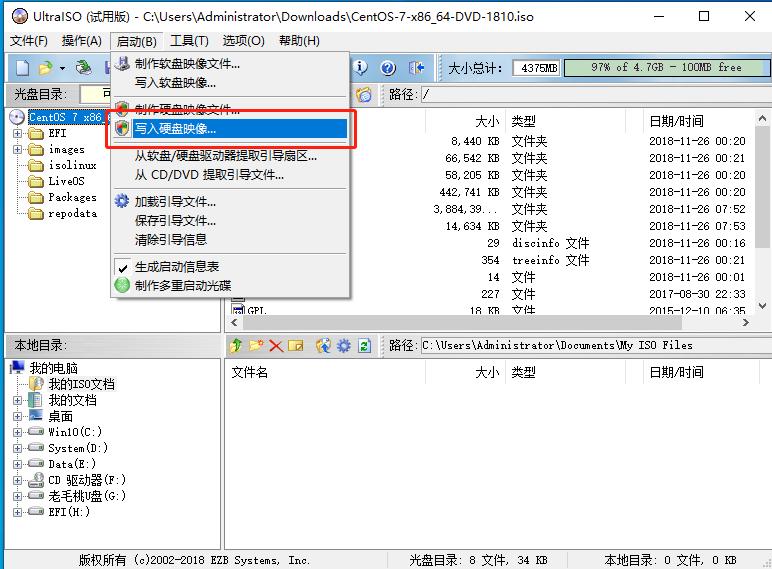
Task: Click the LiveOS folder icon in tree
Action: click(35, 181)
